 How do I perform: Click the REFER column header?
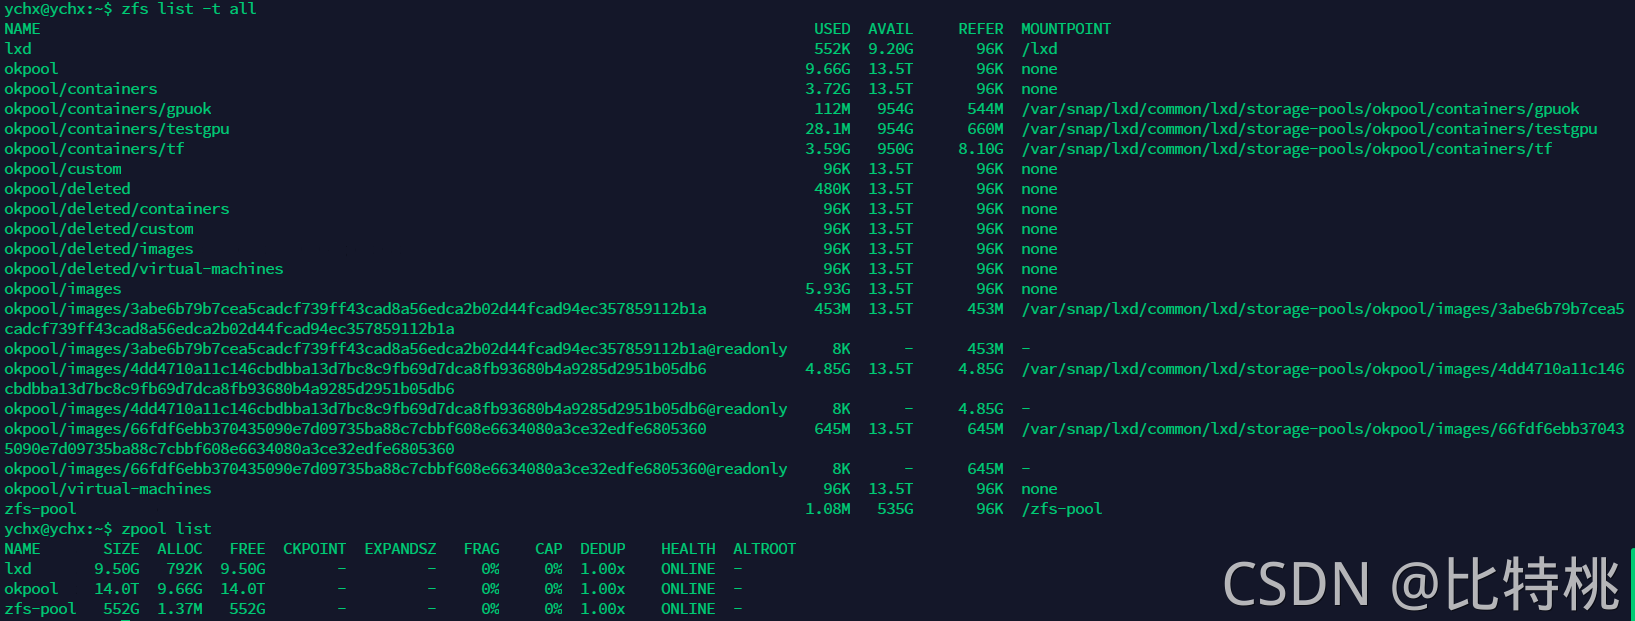coord(980,29)
